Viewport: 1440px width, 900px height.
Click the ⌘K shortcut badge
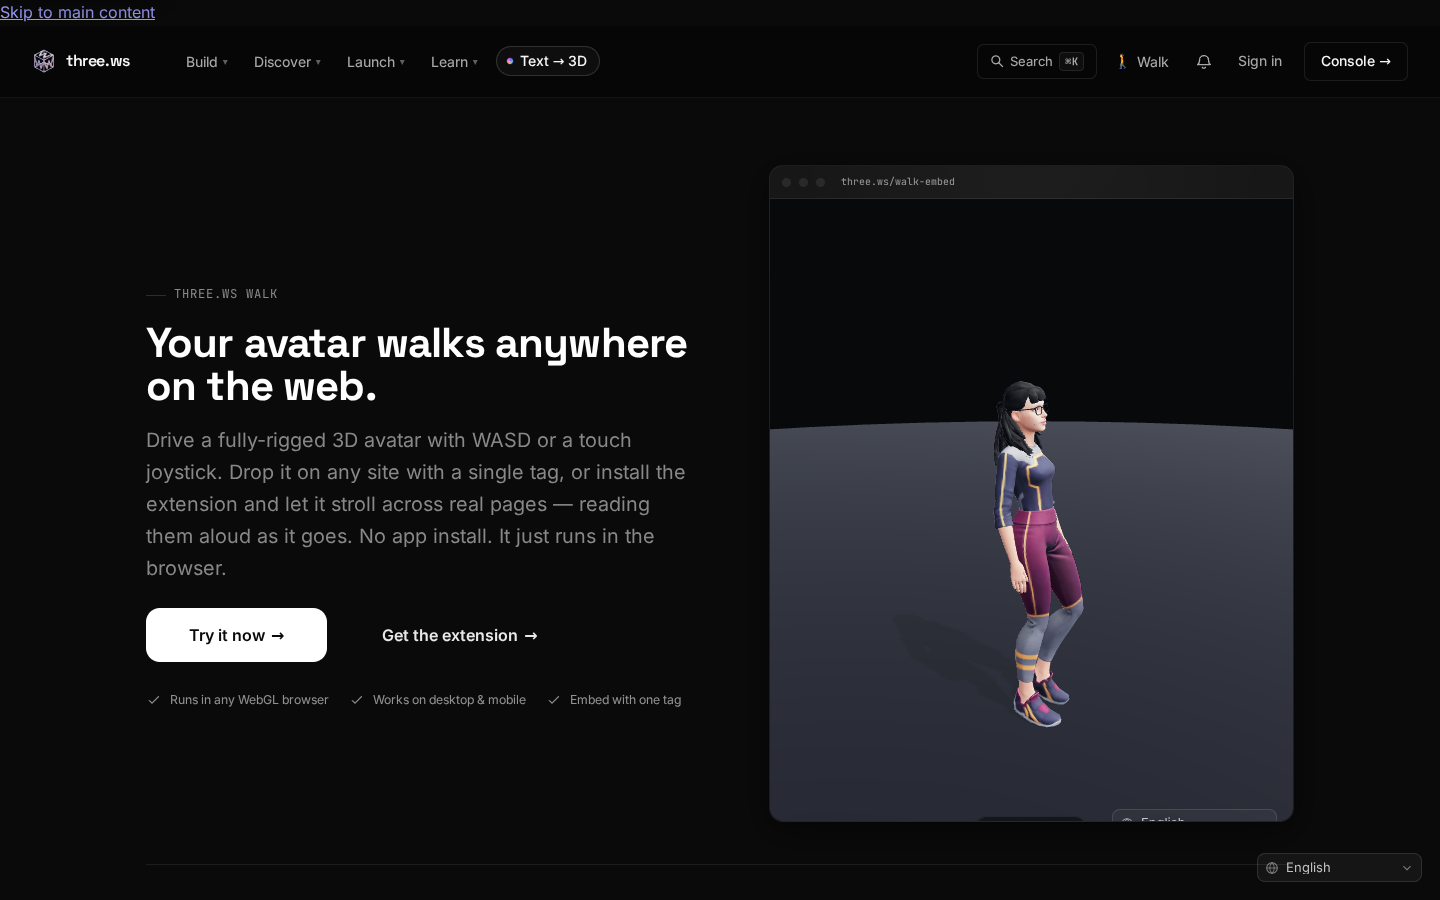point(1071,61)
